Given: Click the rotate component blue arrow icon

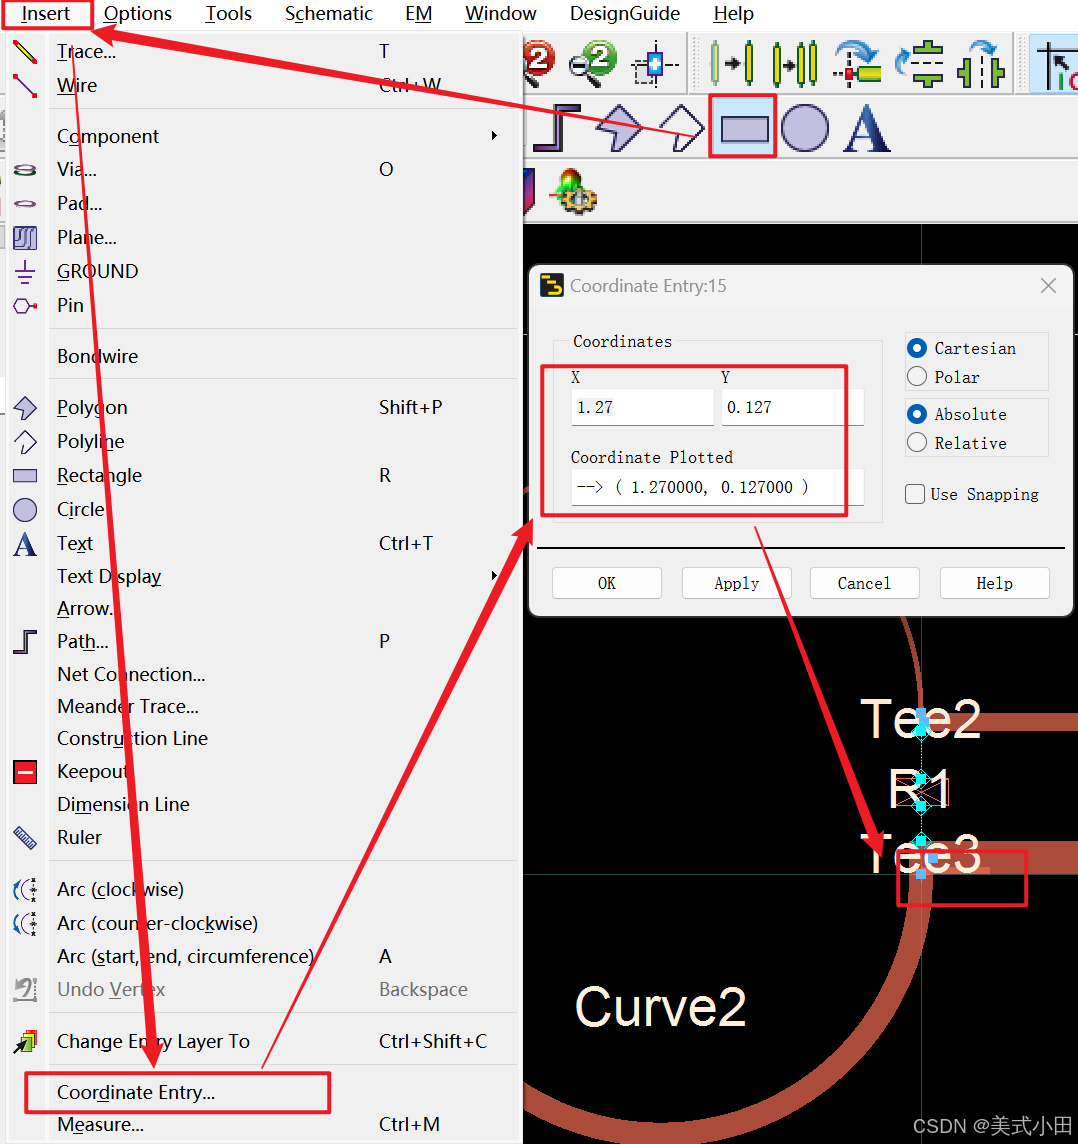Looking at the screenshot, I should [857, 63].
